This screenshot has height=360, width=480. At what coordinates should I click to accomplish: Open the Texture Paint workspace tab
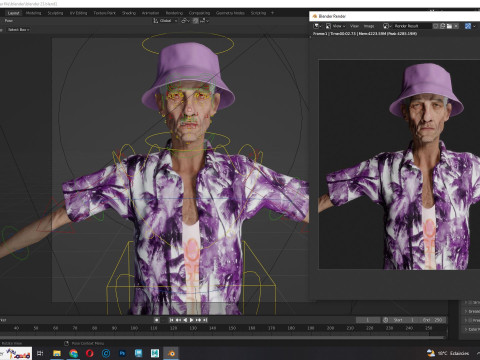click(104, 13)
